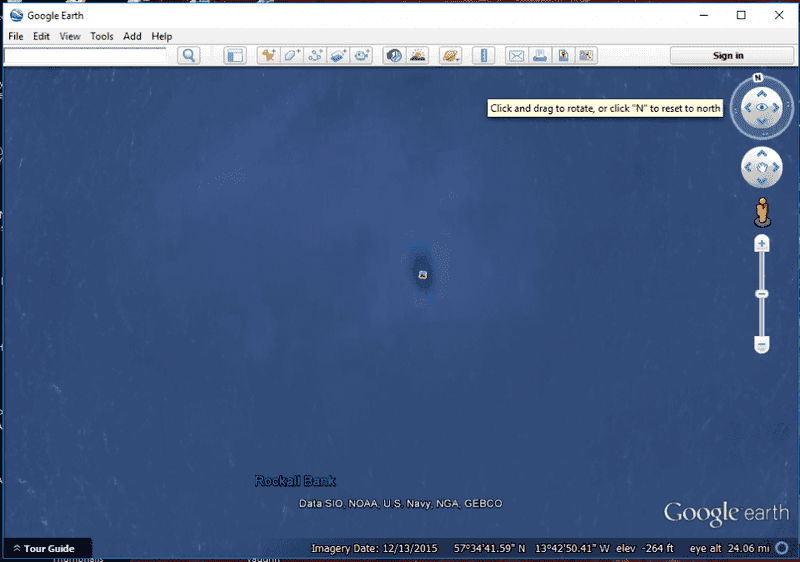The width and height of the screenshot is (800, 562).
Task: Click in the search input field
Action: point(85,55)
